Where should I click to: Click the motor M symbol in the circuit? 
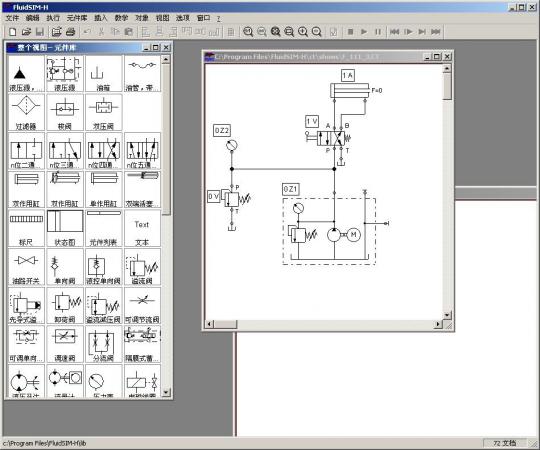(353, 235)
